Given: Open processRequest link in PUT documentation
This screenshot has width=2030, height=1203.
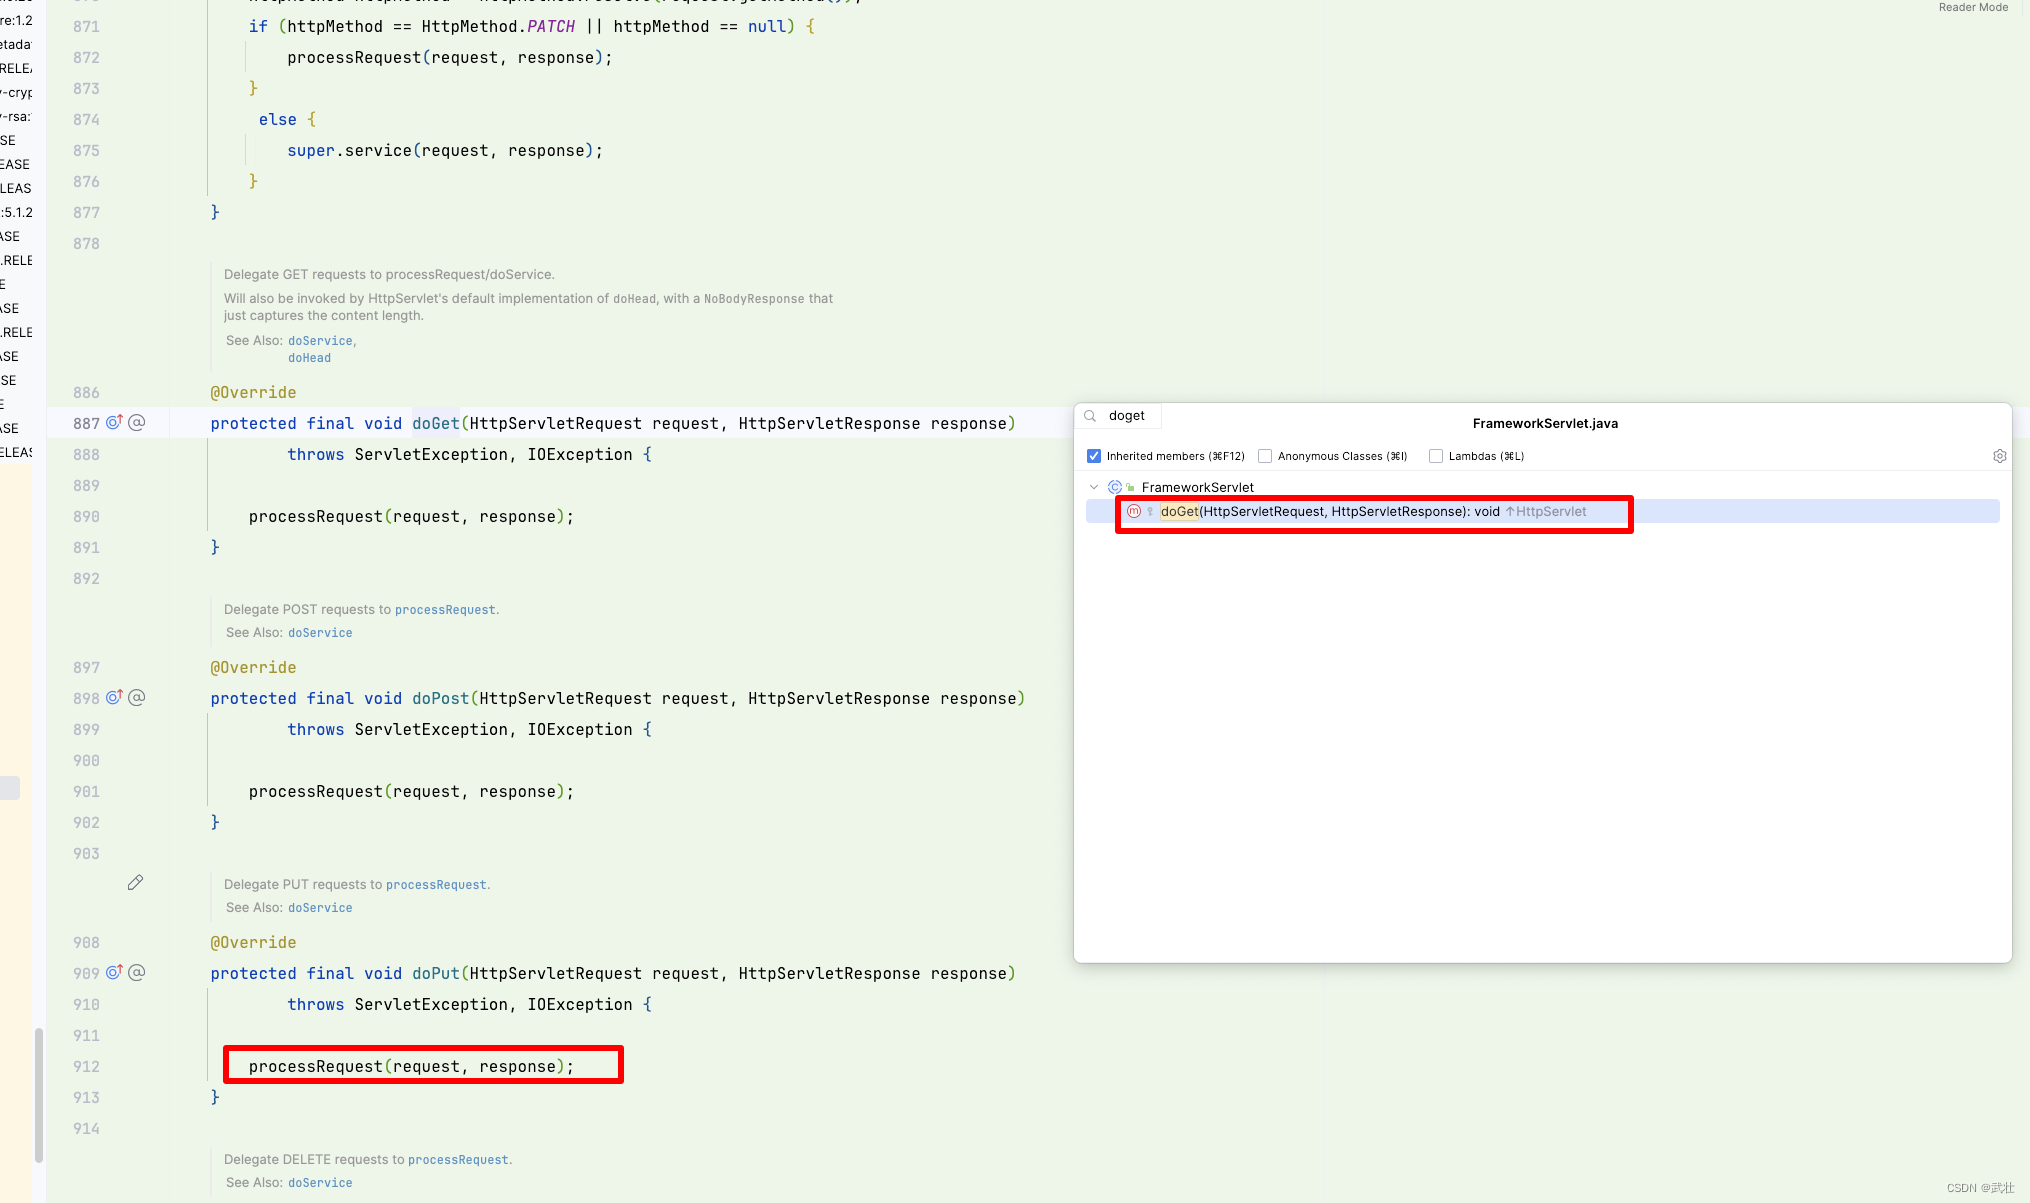Looking at the screenshot, I should click(436, 884).
